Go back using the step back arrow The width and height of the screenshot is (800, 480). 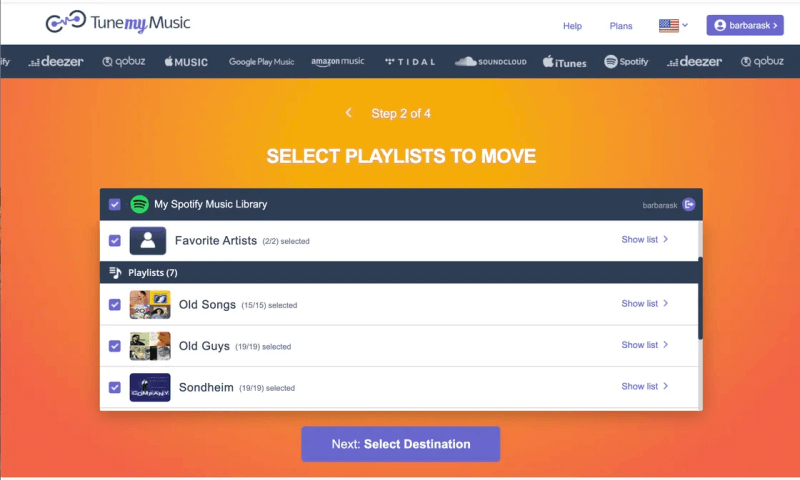pyautogui.click(x=348, y=113)
